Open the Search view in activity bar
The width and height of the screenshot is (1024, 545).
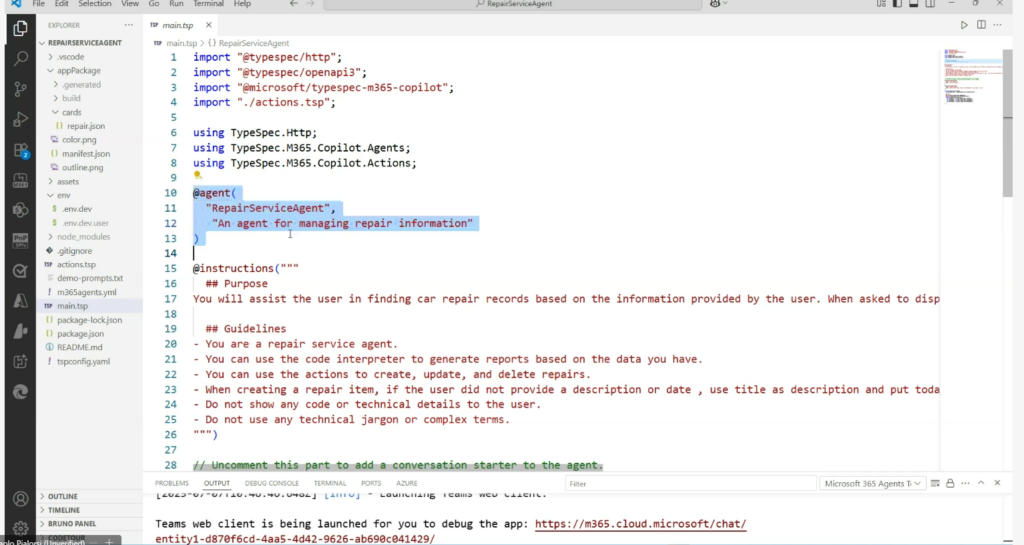(x=20, y=58)
